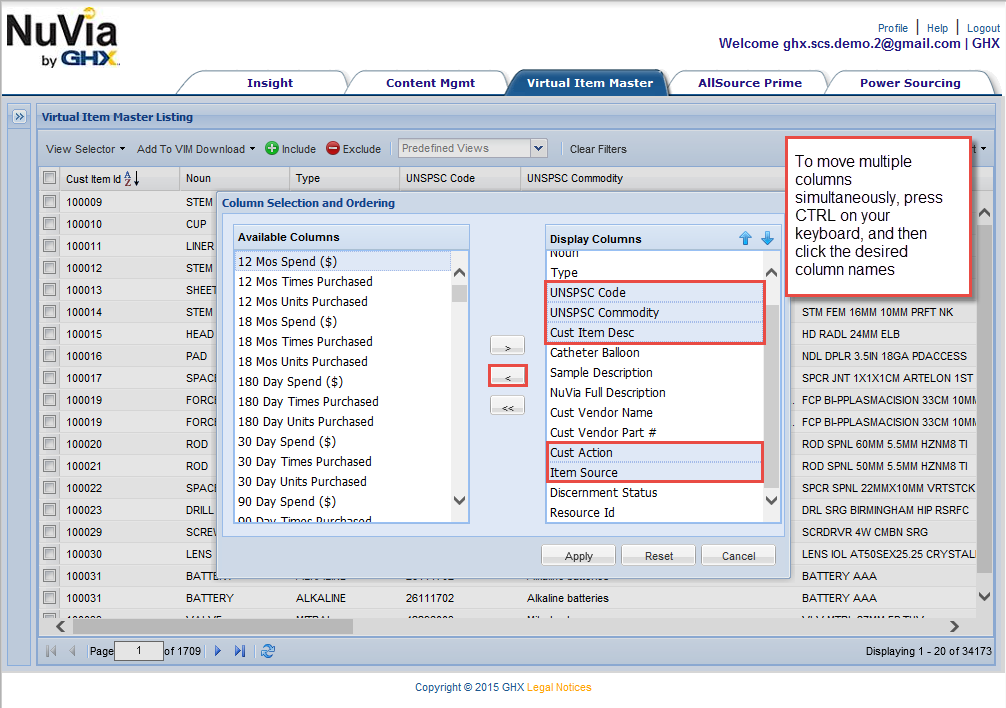Move selected display column up with blue arrow
The image size is (1006, 708).
point(745,239)
